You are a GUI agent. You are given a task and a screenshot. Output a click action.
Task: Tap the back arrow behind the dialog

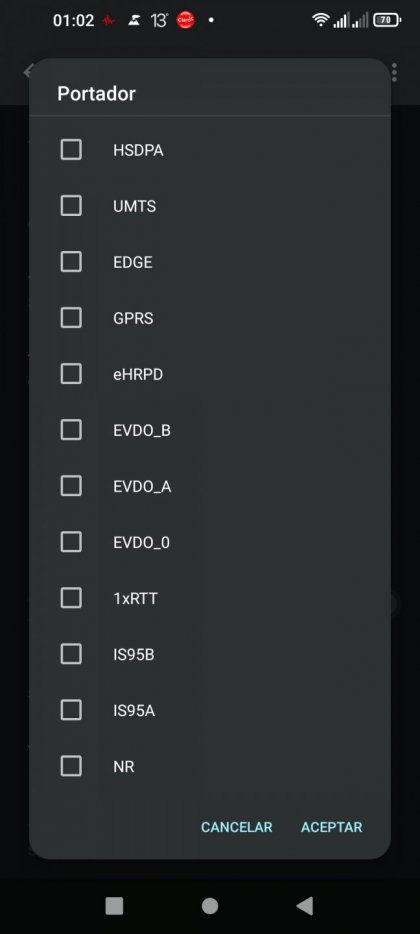tap(27, 72)
